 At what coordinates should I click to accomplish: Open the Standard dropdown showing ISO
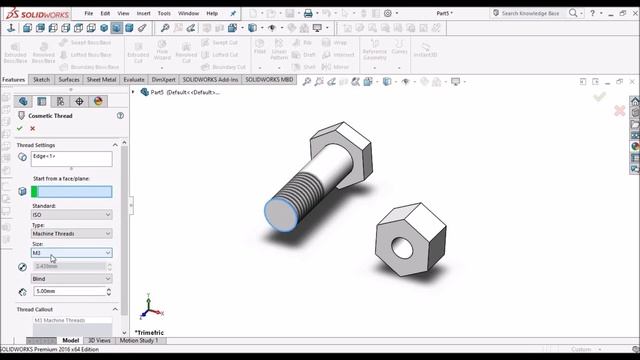71,215
